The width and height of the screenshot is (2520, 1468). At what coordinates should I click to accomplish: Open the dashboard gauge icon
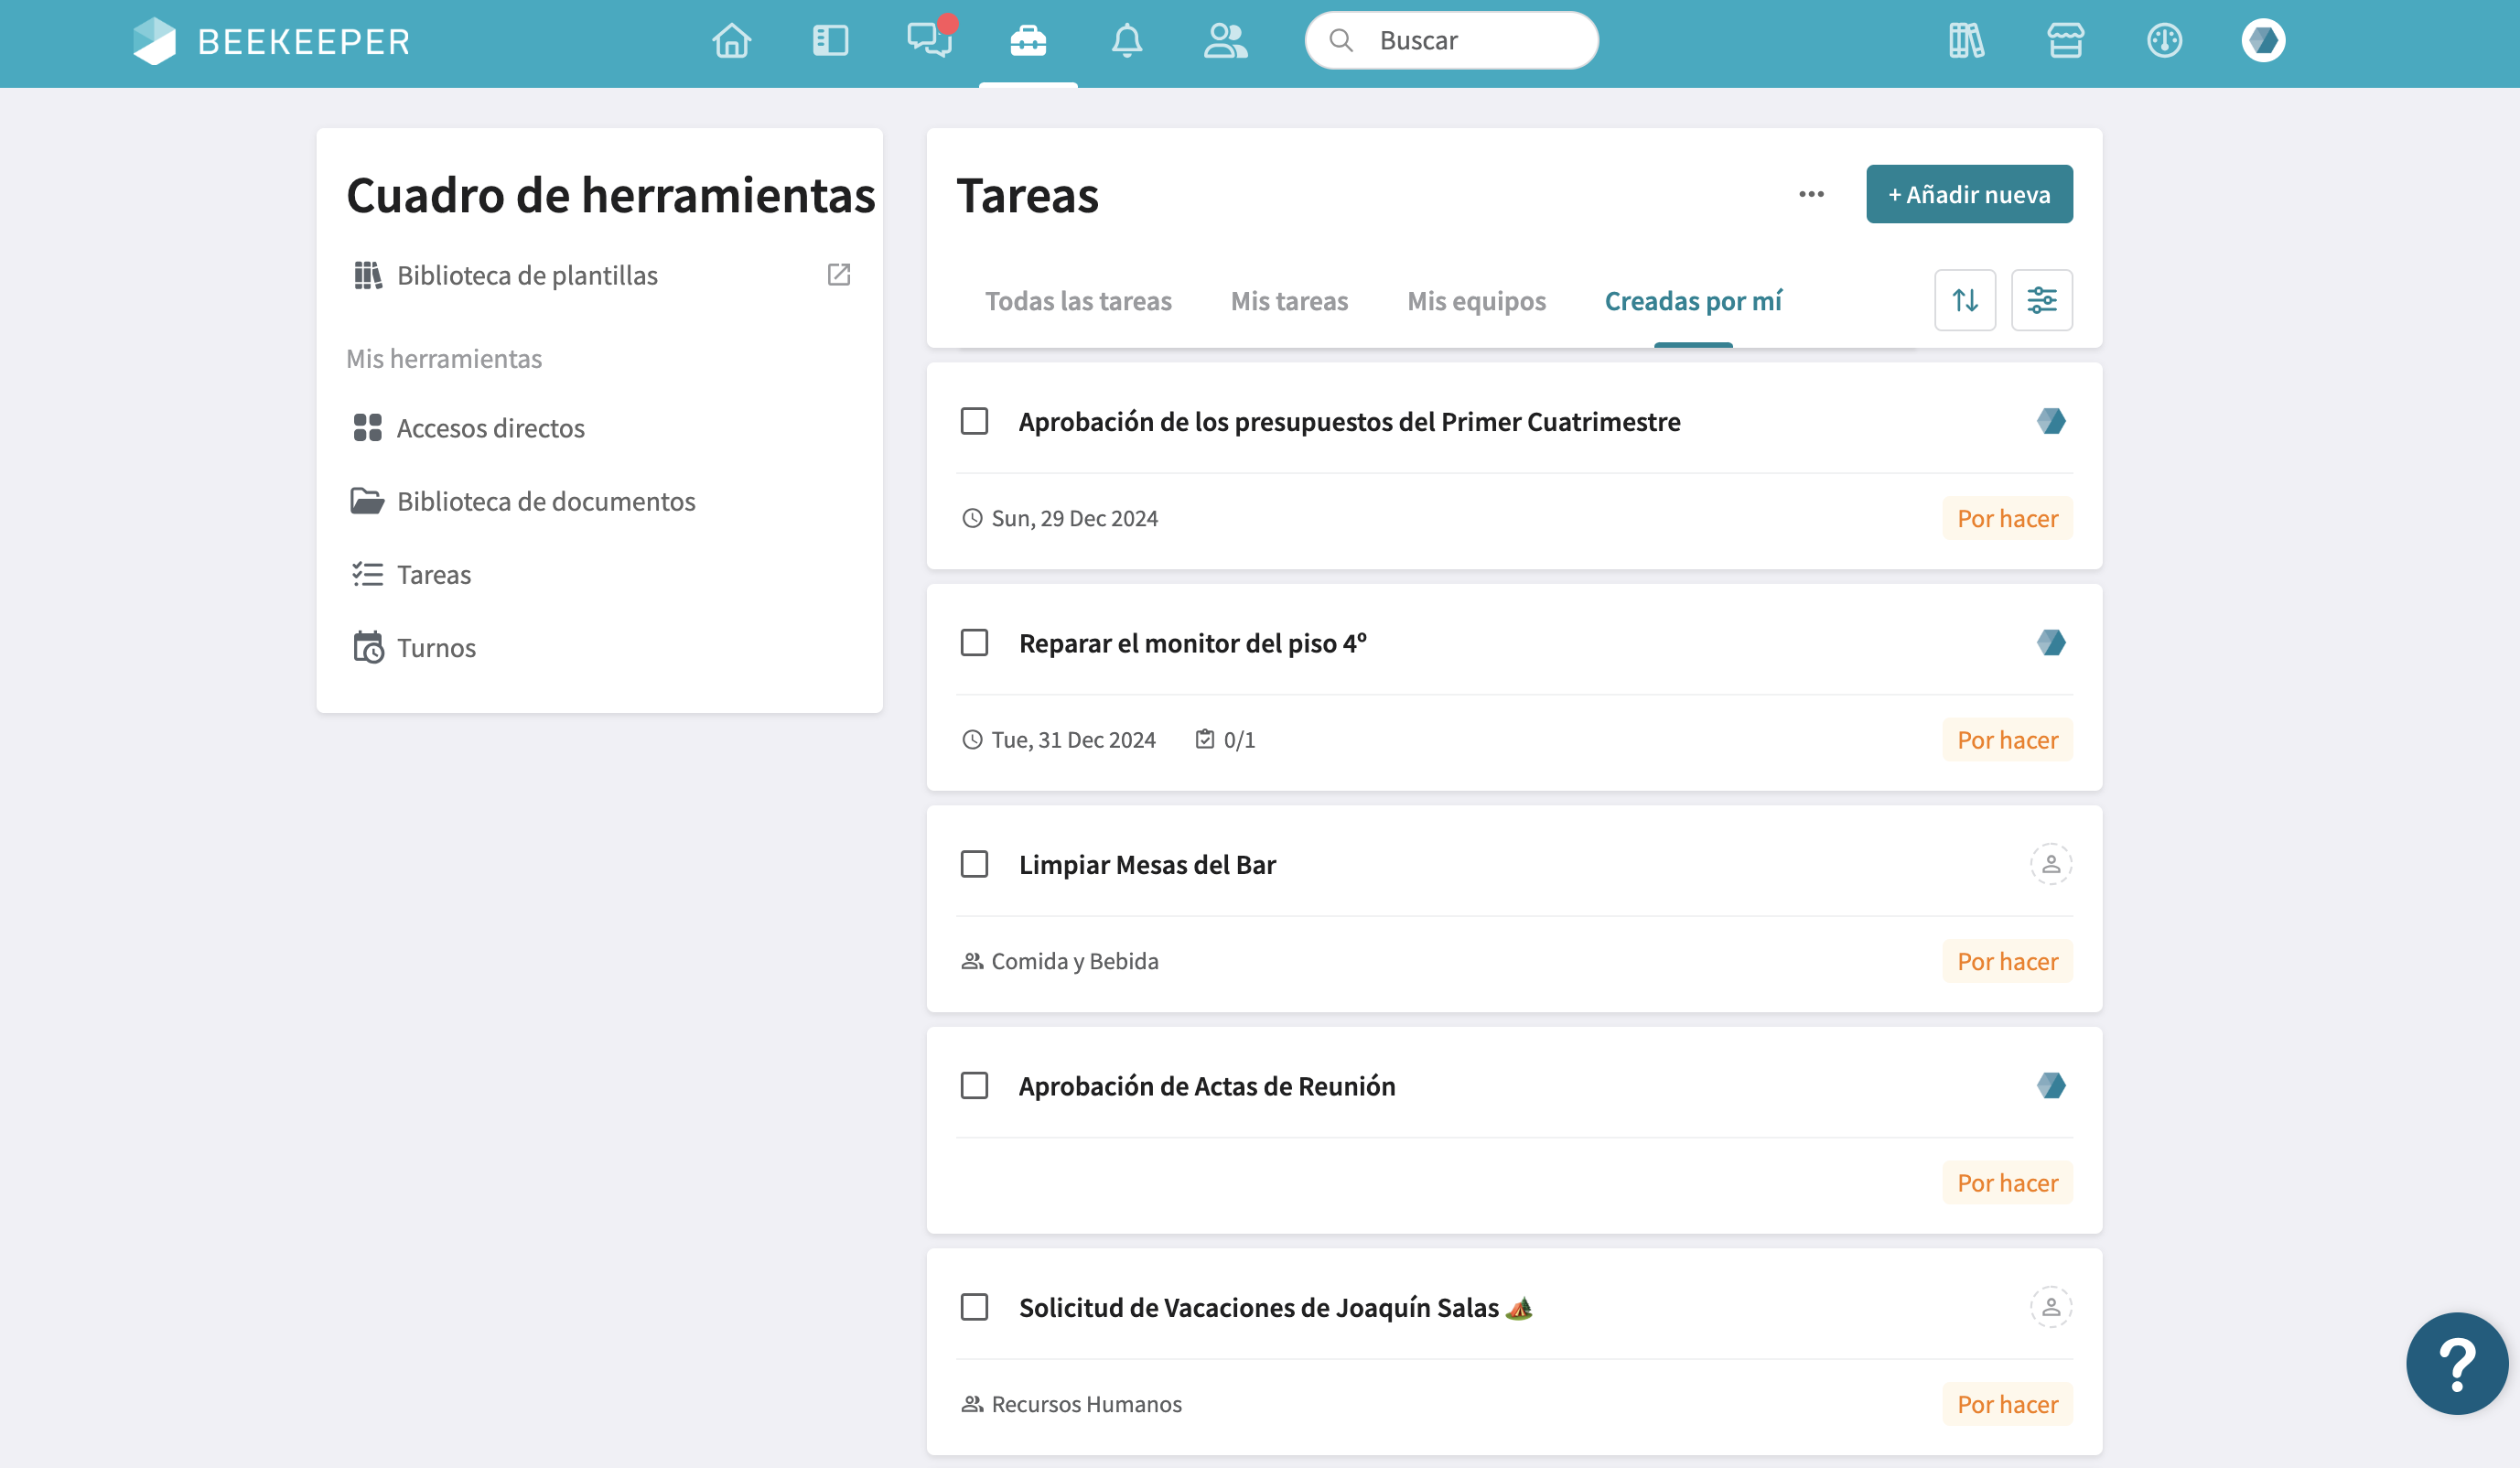pyautogui.click(x=2164, y=41)
